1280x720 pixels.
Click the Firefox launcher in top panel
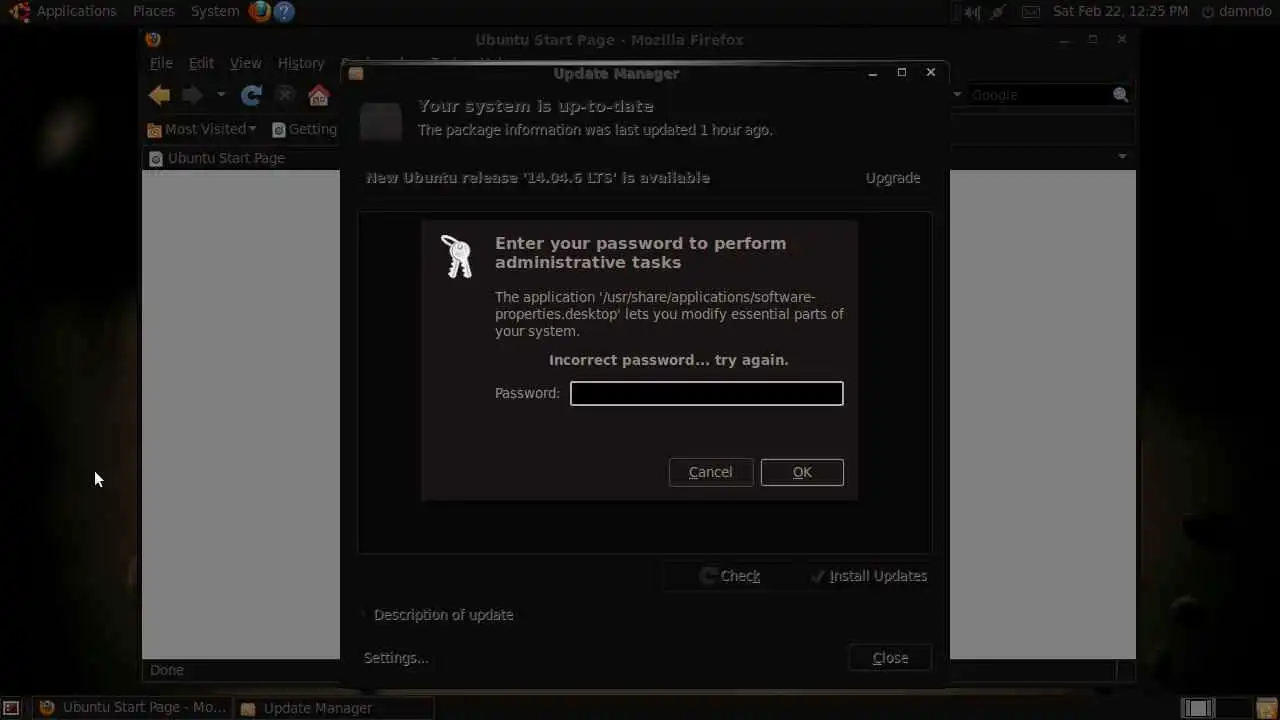click(x=260, y=12)
